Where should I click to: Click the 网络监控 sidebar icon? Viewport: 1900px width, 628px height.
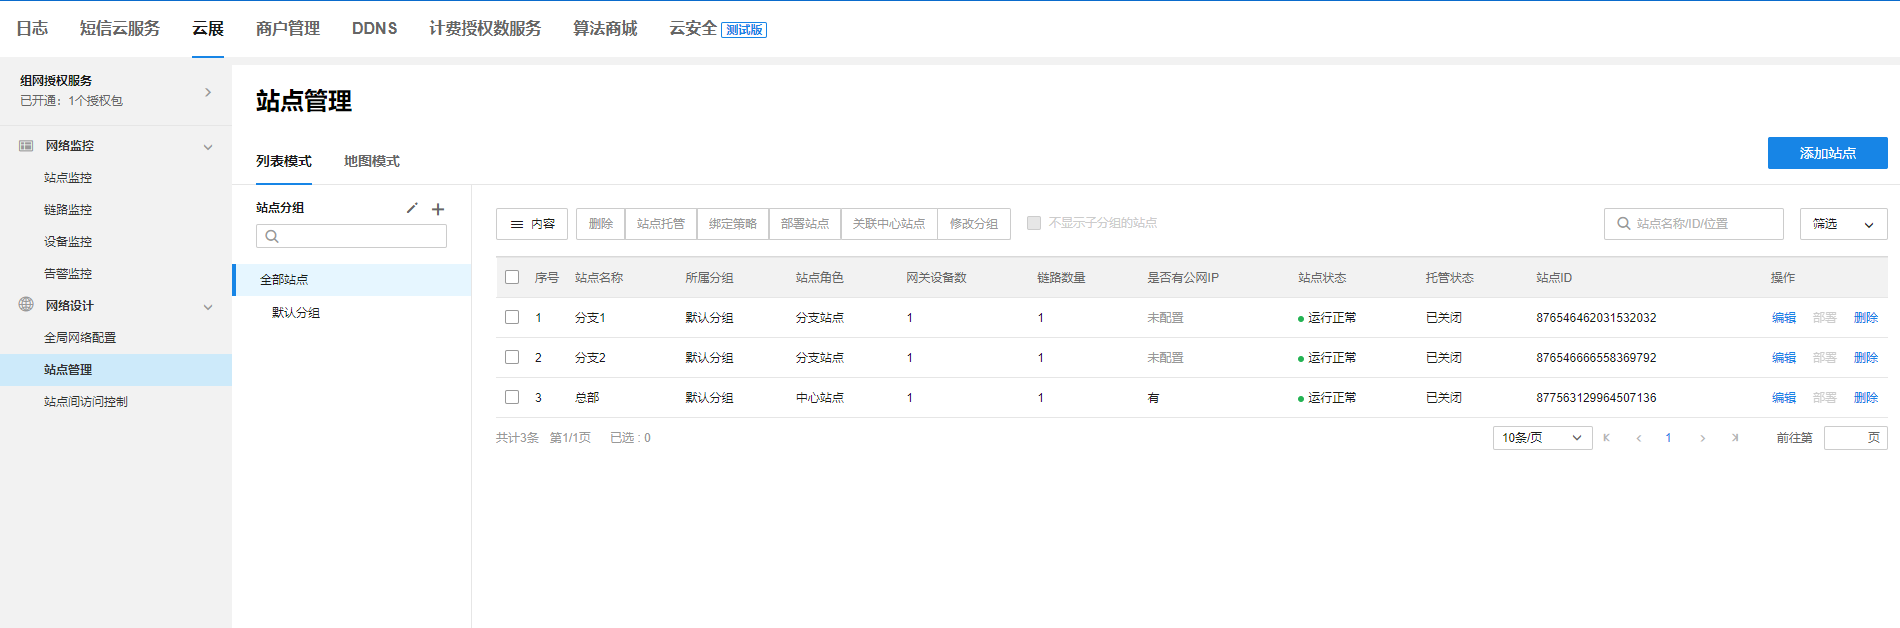[x=26, y=145]
